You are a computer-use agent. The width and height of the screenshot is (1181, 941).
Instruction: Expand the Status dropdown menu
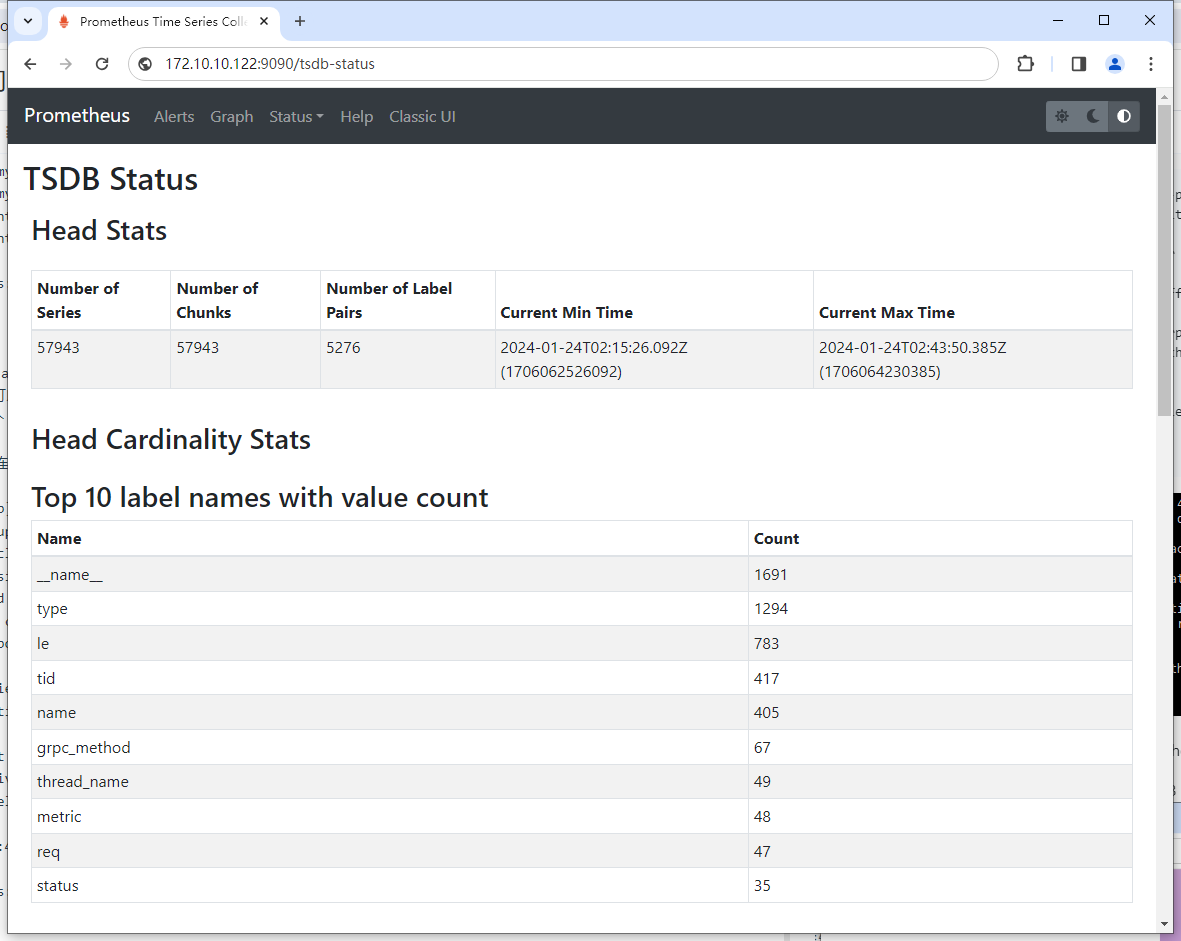pyautogui.click(x=296, y=117)
